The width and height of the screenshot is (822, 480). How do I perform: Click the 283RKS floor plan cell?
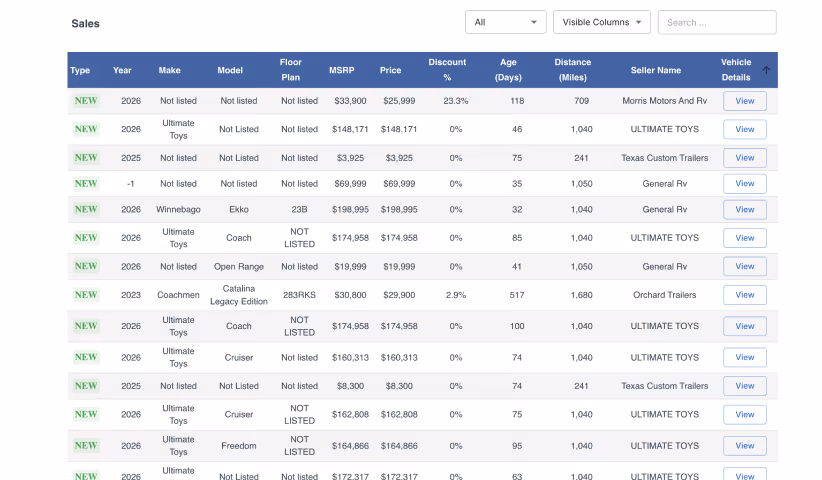[299, 295]
